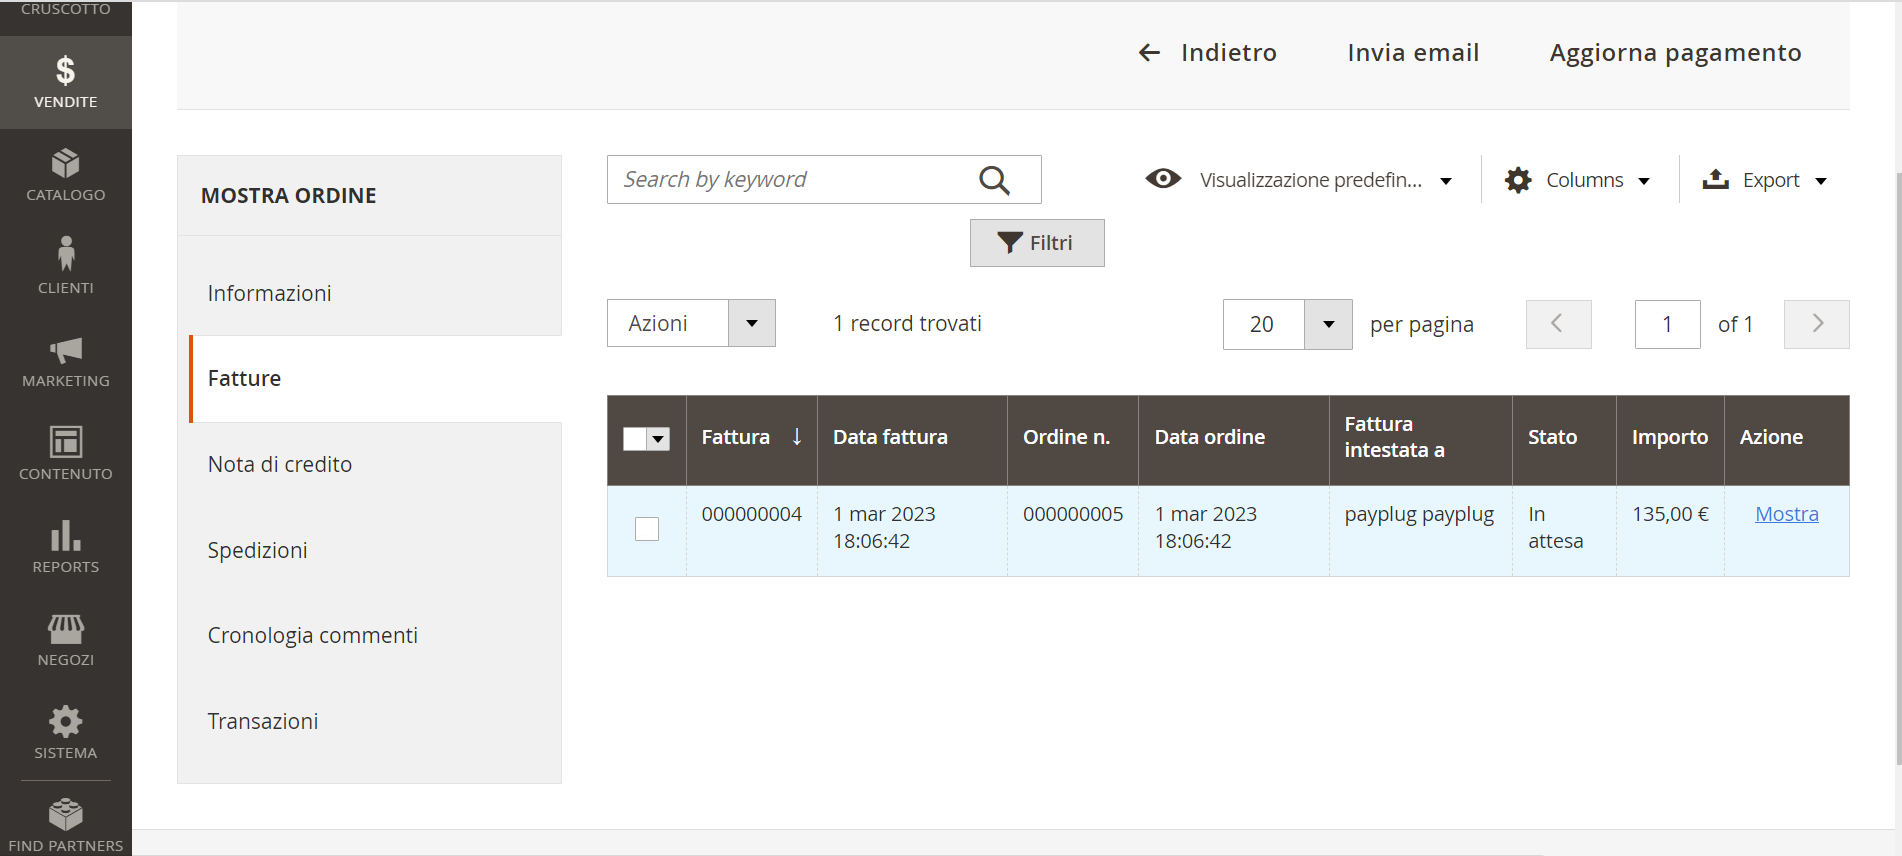Click the Filtri button
The width and height of the screenshot is (1902, 856).
[x=1037, y=243]
